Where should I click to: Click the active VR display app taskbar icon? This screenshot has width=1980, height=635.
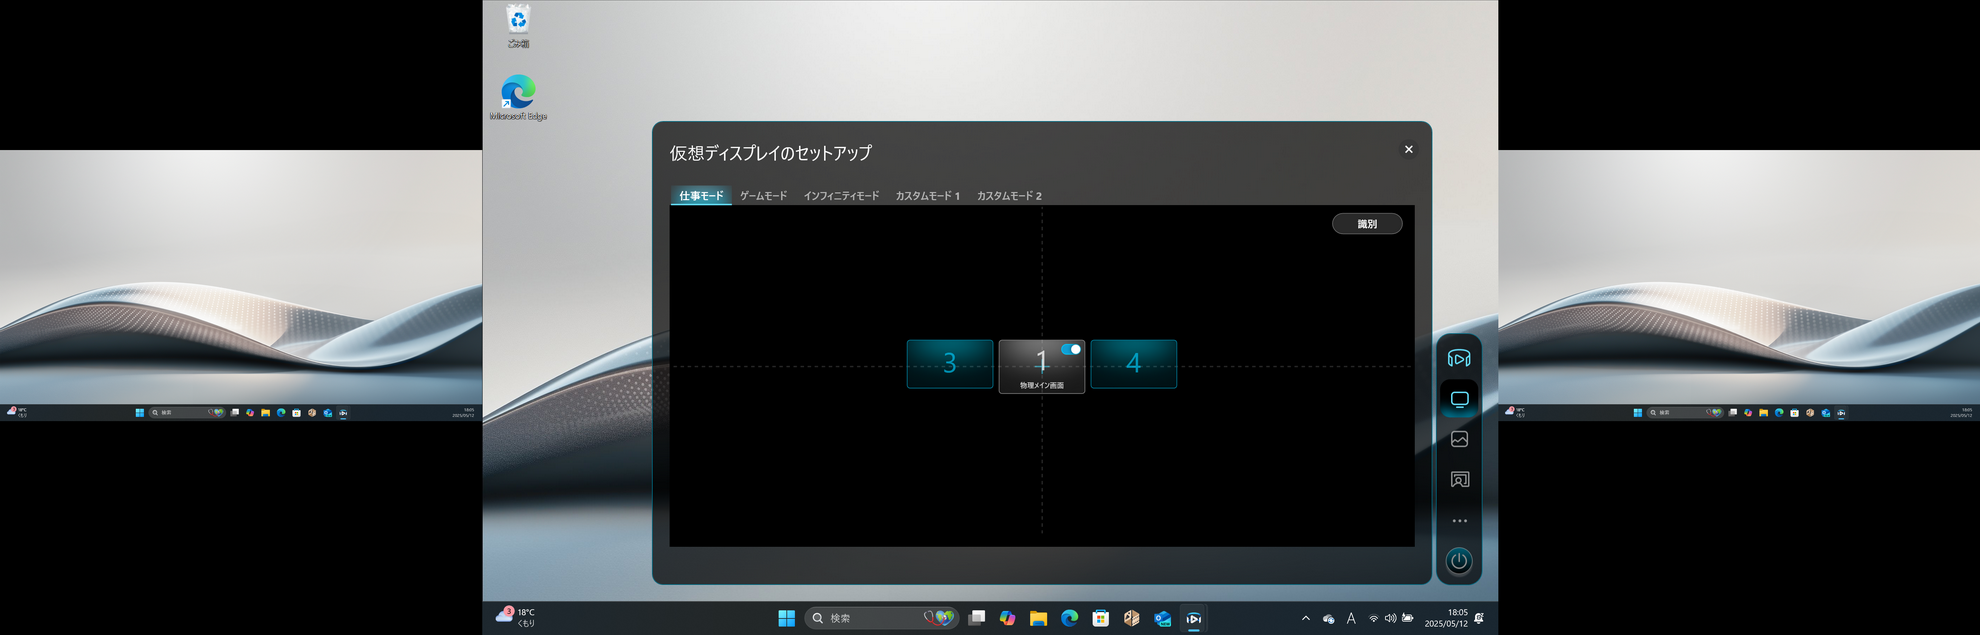[x=1194, y=618]
